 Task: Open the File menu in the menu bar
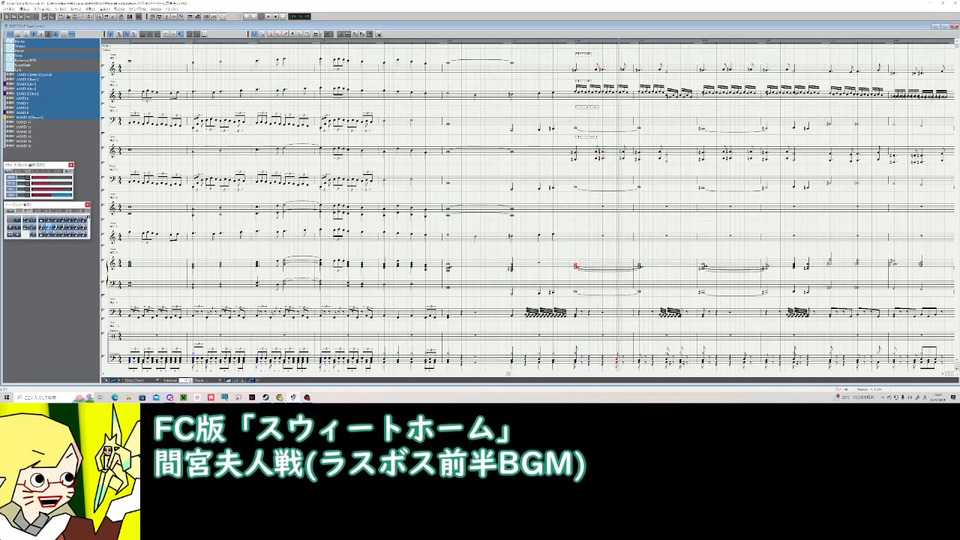pyautogui.click(x=9, y=9)
